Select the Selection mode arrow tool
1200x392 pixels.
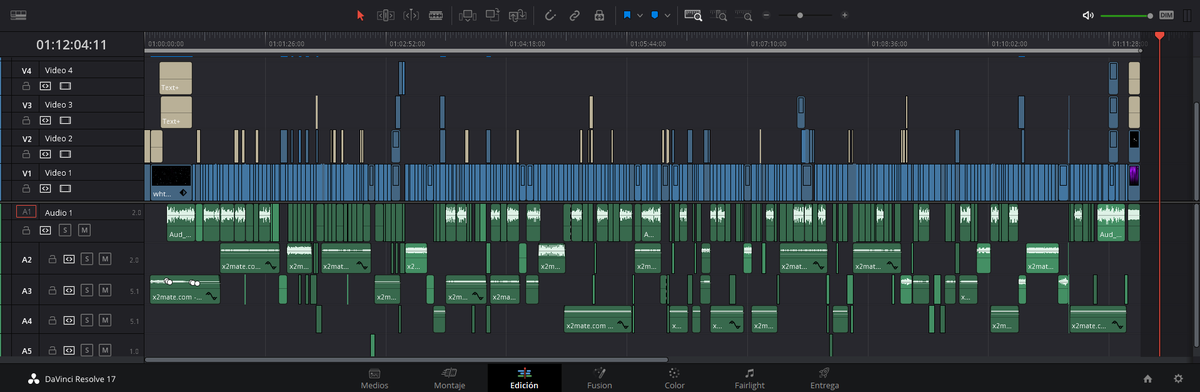point(361,15)
